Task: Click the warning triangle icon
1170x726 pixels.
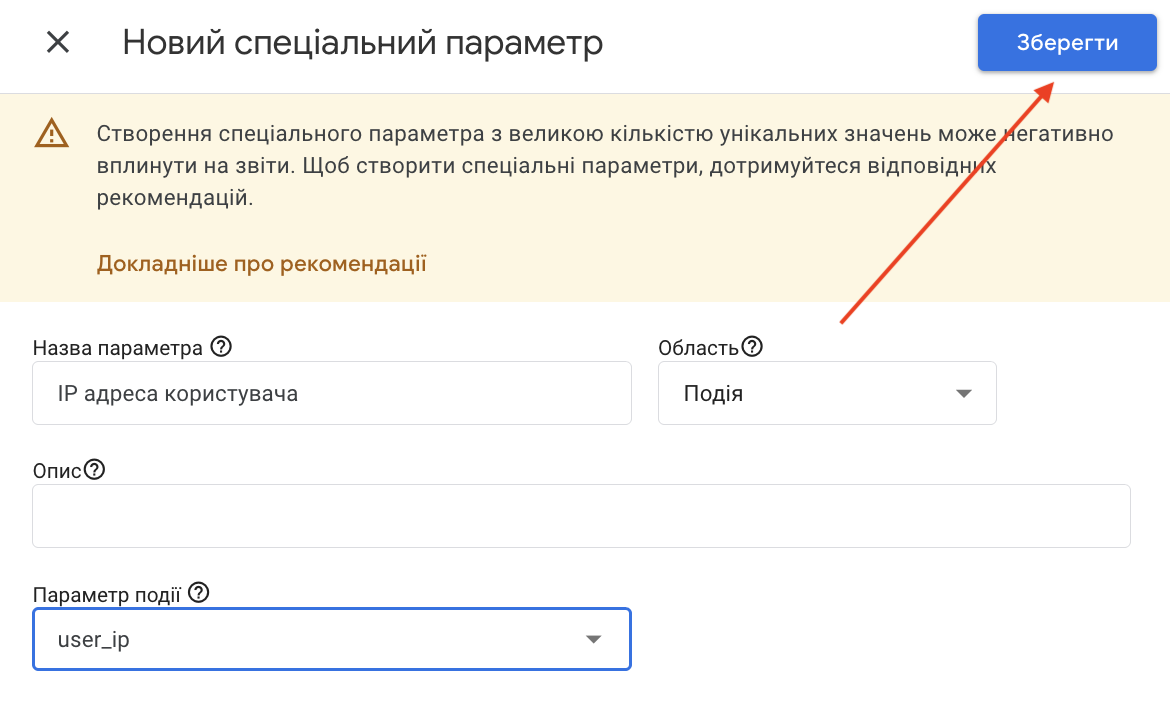Action: pyautogui.click(x=51, y=134)
